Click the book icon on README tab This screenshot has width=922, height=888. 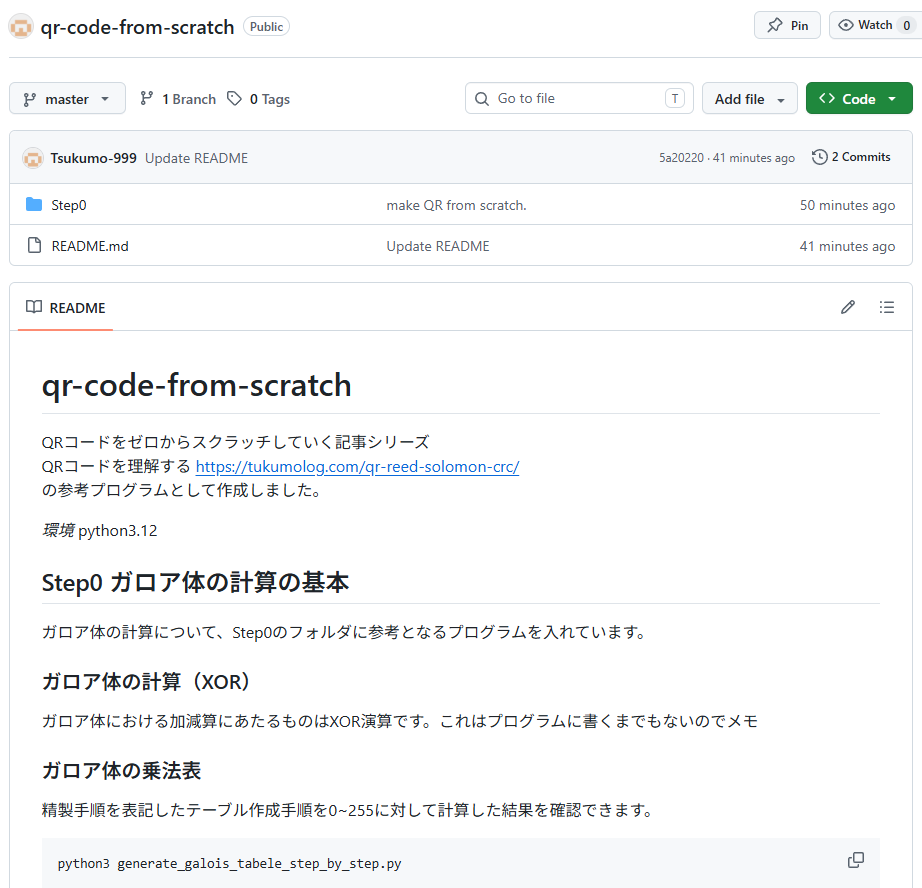[34, 307]
